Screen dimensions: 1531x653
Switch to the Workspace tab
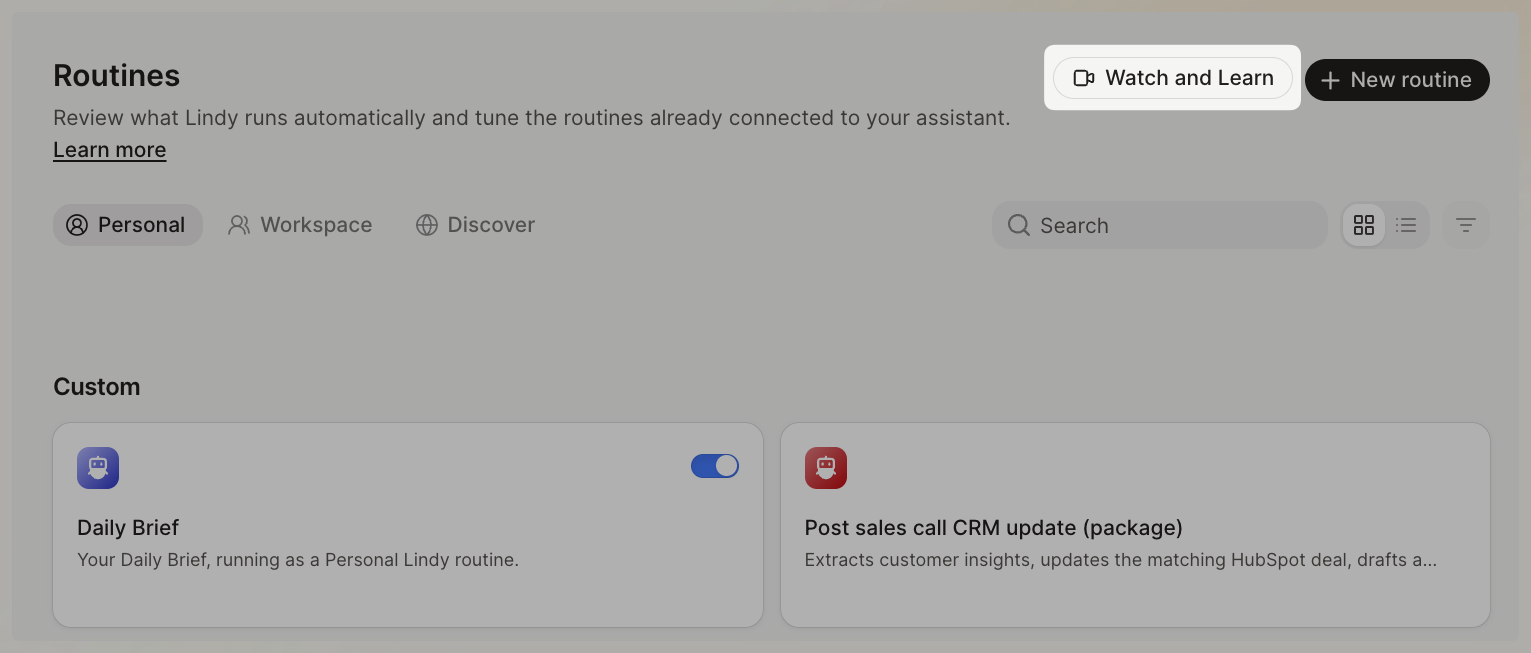(x=300, y=225)
